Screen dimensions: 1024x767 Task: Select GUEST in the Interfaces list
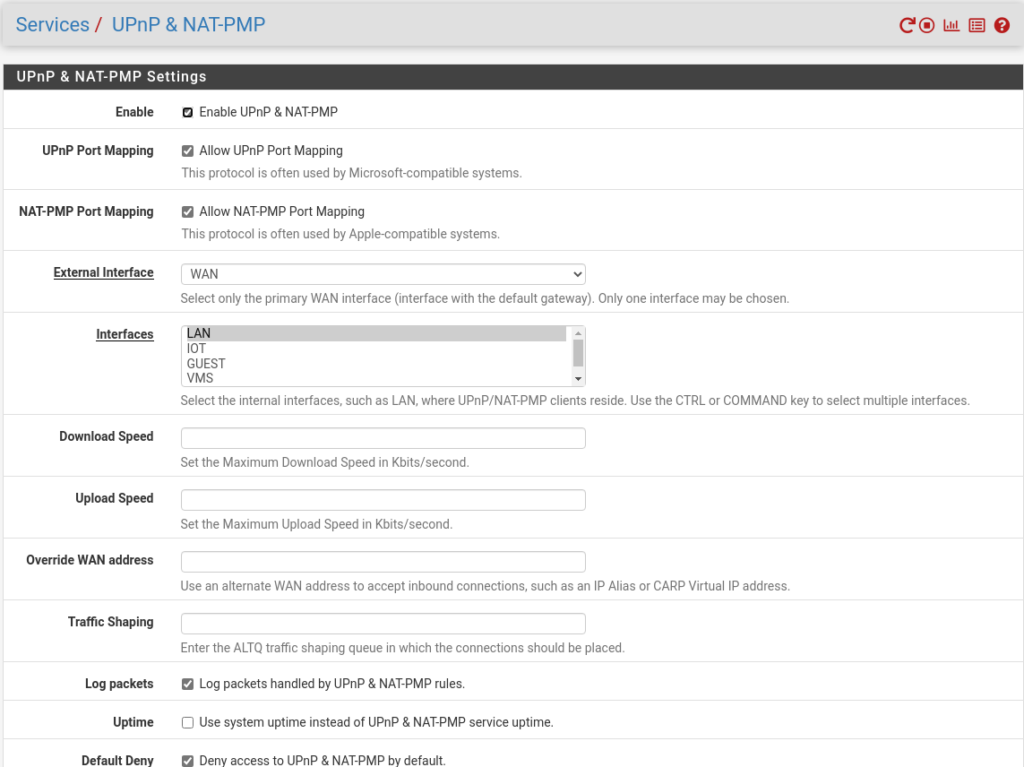tap(206, 364)
